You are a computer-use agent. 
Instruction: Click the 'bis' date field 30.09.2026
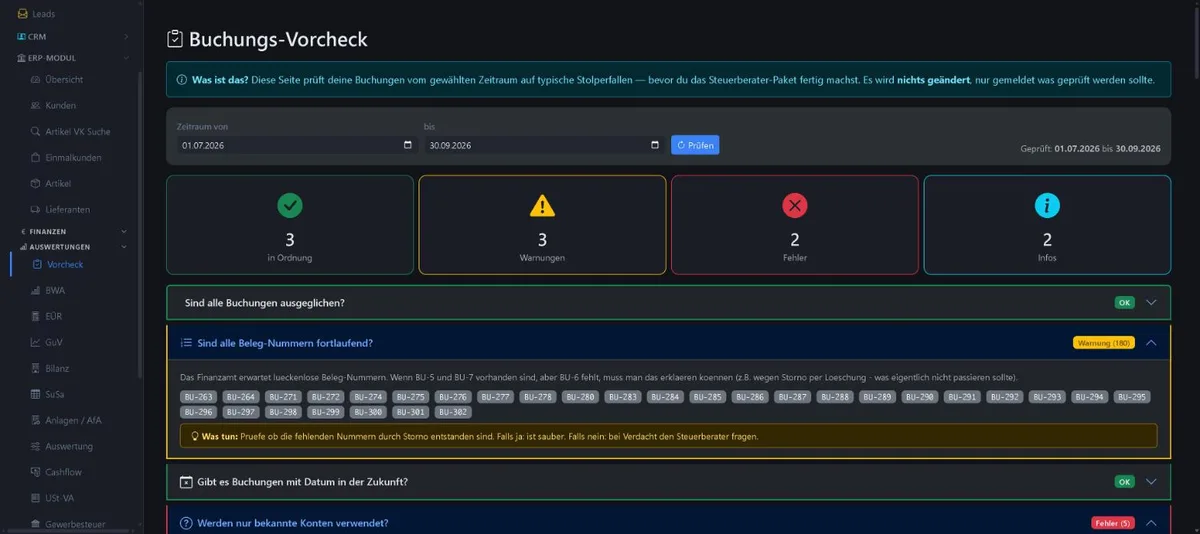click(x=545, y=145)
